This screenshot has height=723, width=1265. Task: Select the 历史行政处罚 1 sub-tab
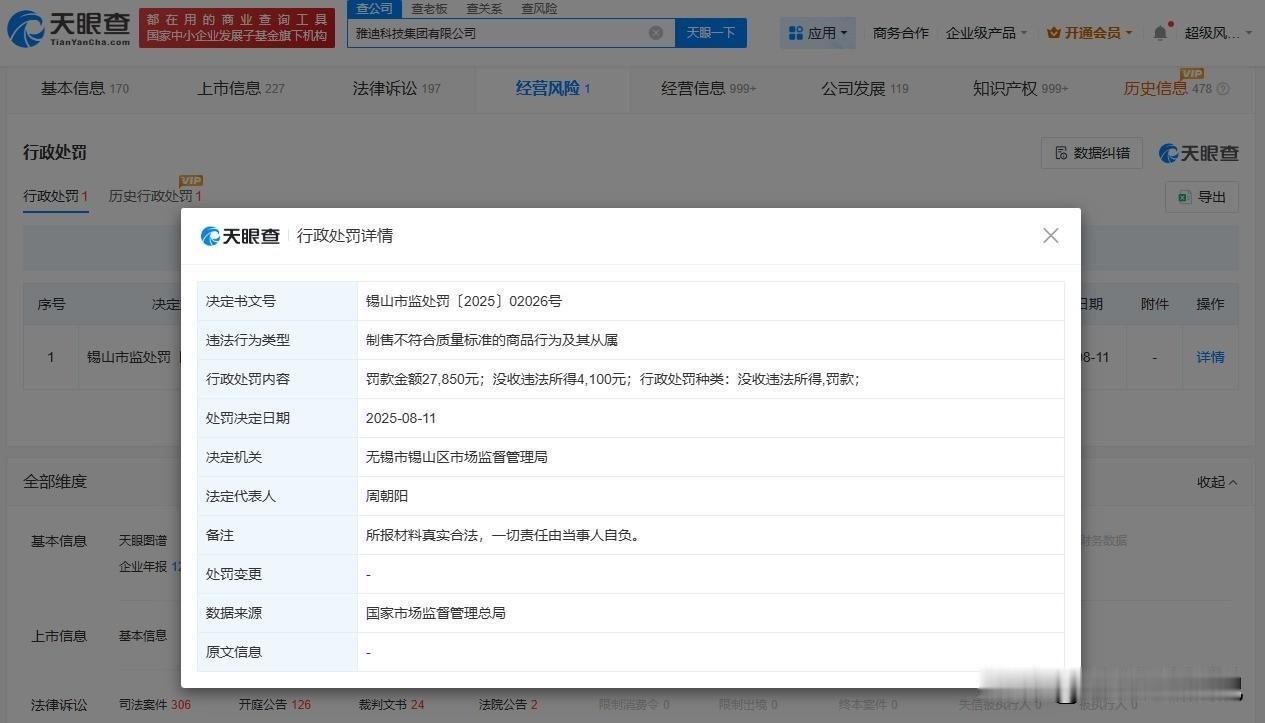click(155, 196)
